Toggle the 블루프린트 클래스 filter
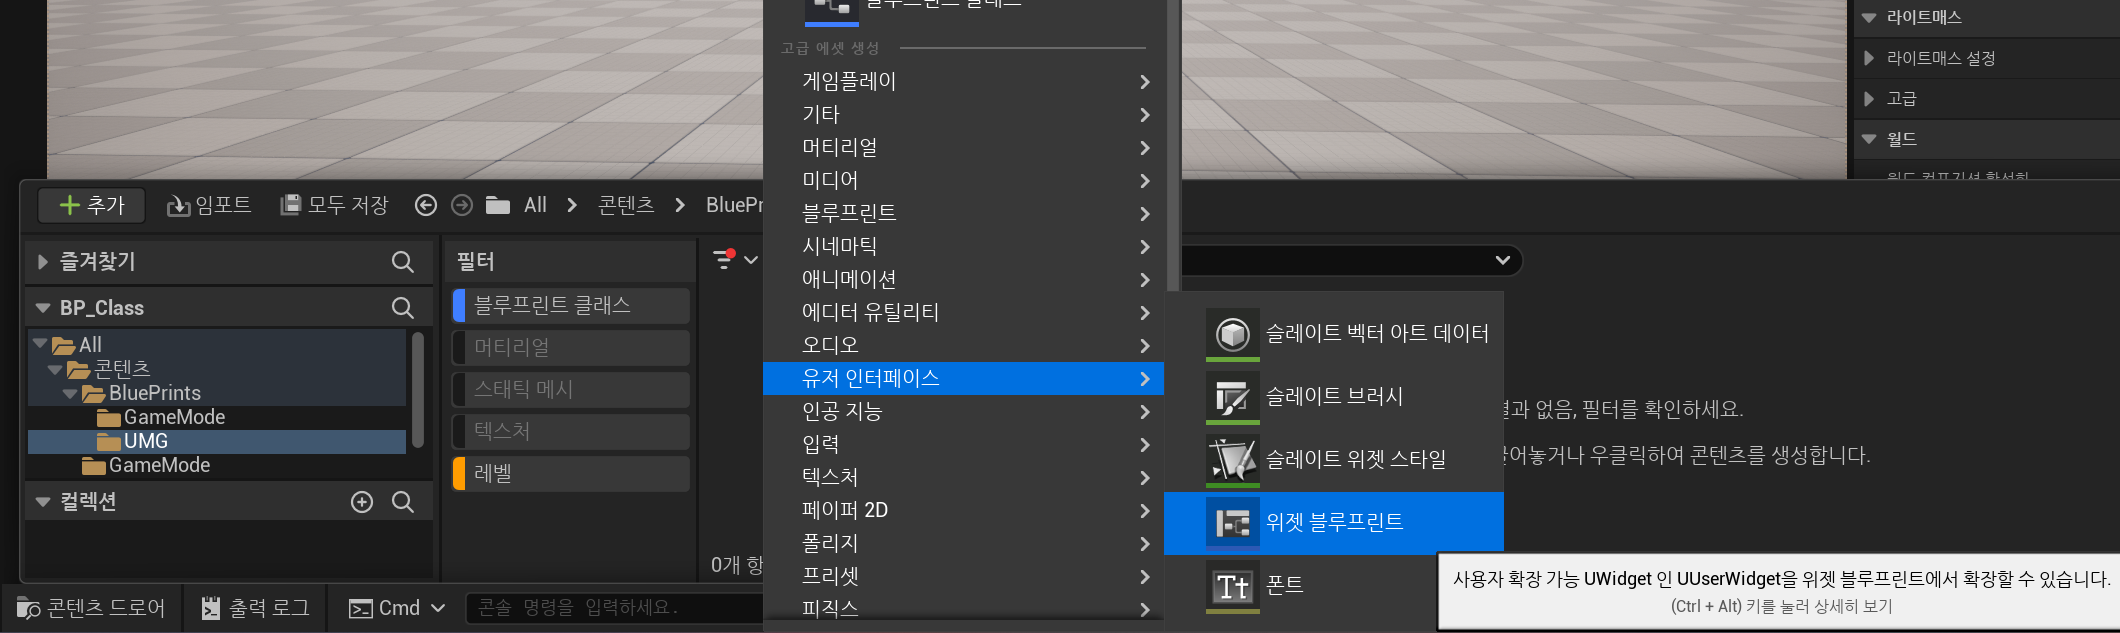 (x=571, y=305)
